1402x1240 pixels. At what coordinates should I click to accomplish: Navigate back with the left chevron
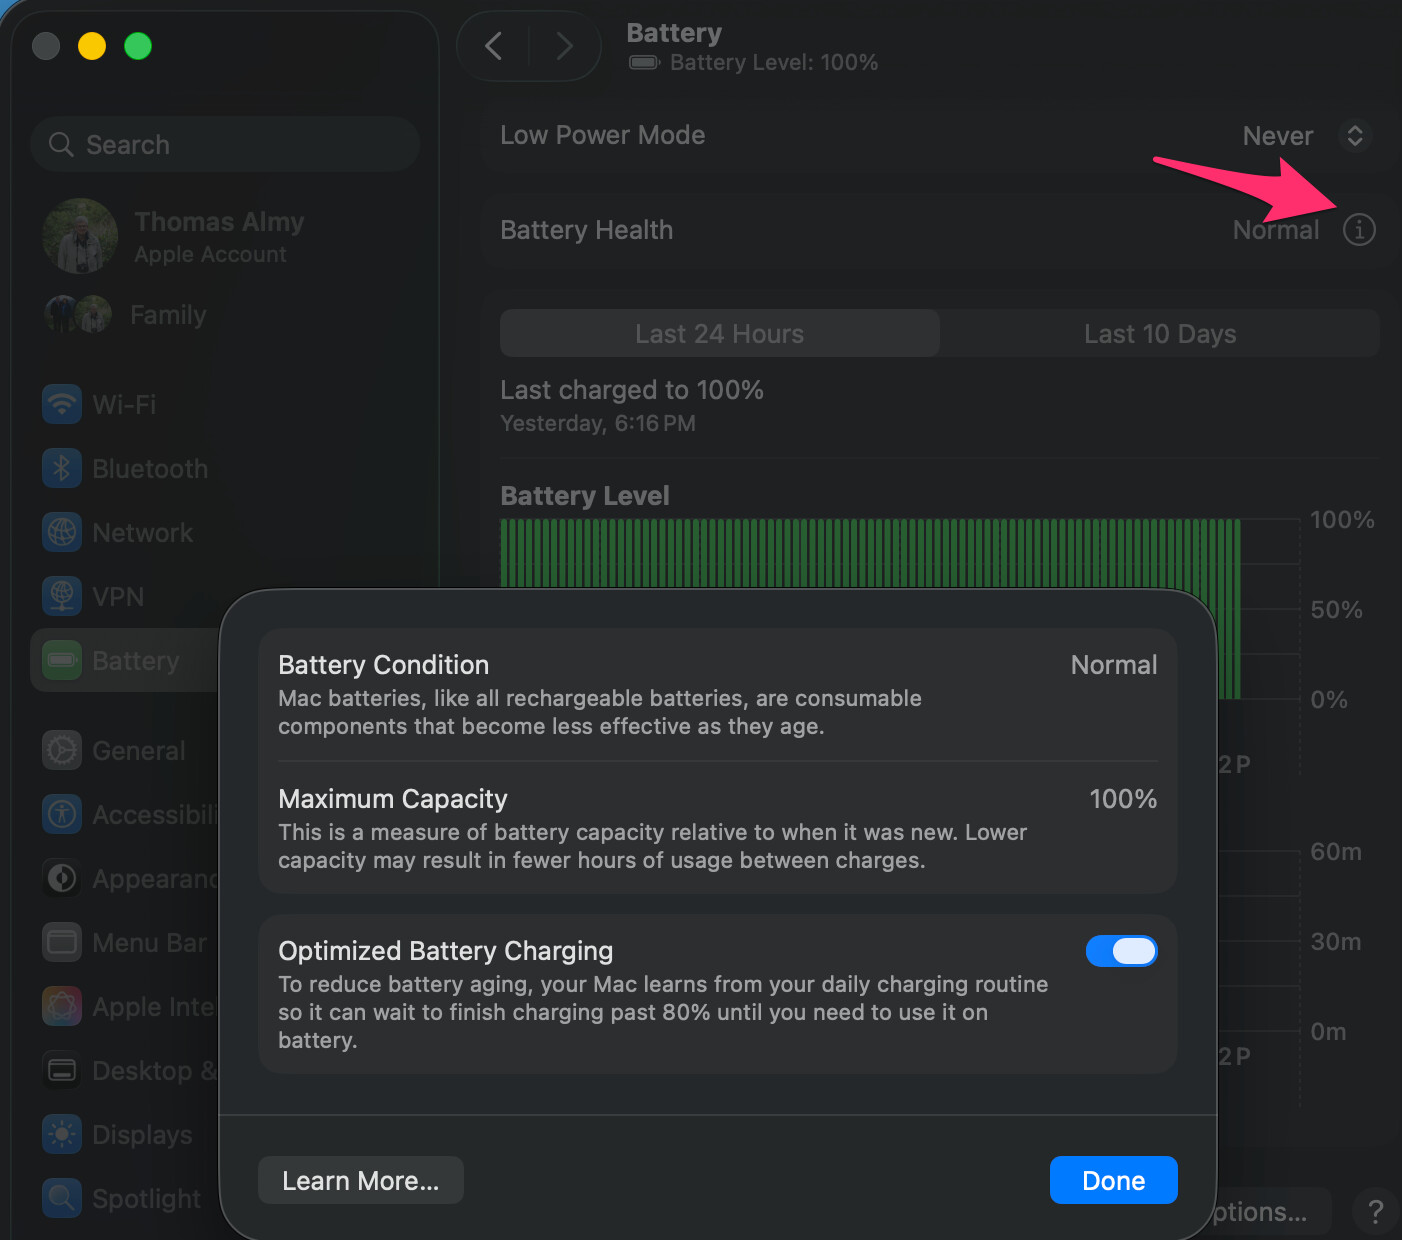point(494,46)
